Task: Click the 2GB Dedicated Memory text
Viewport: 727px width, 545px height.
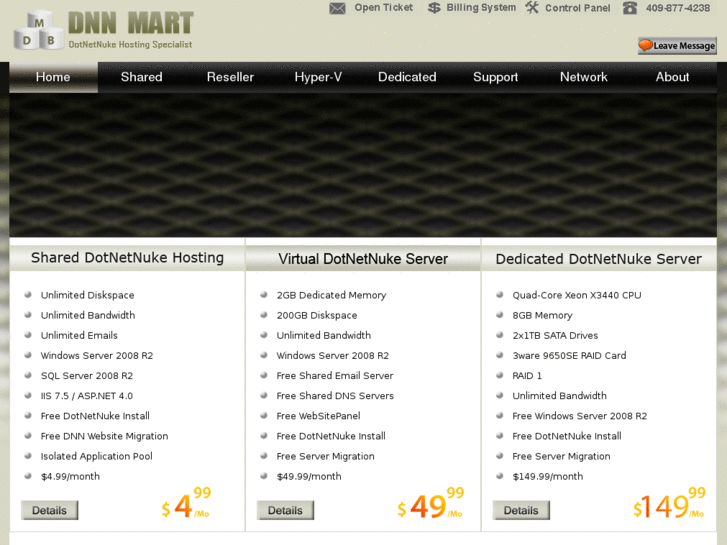Action: click(331, 295)
